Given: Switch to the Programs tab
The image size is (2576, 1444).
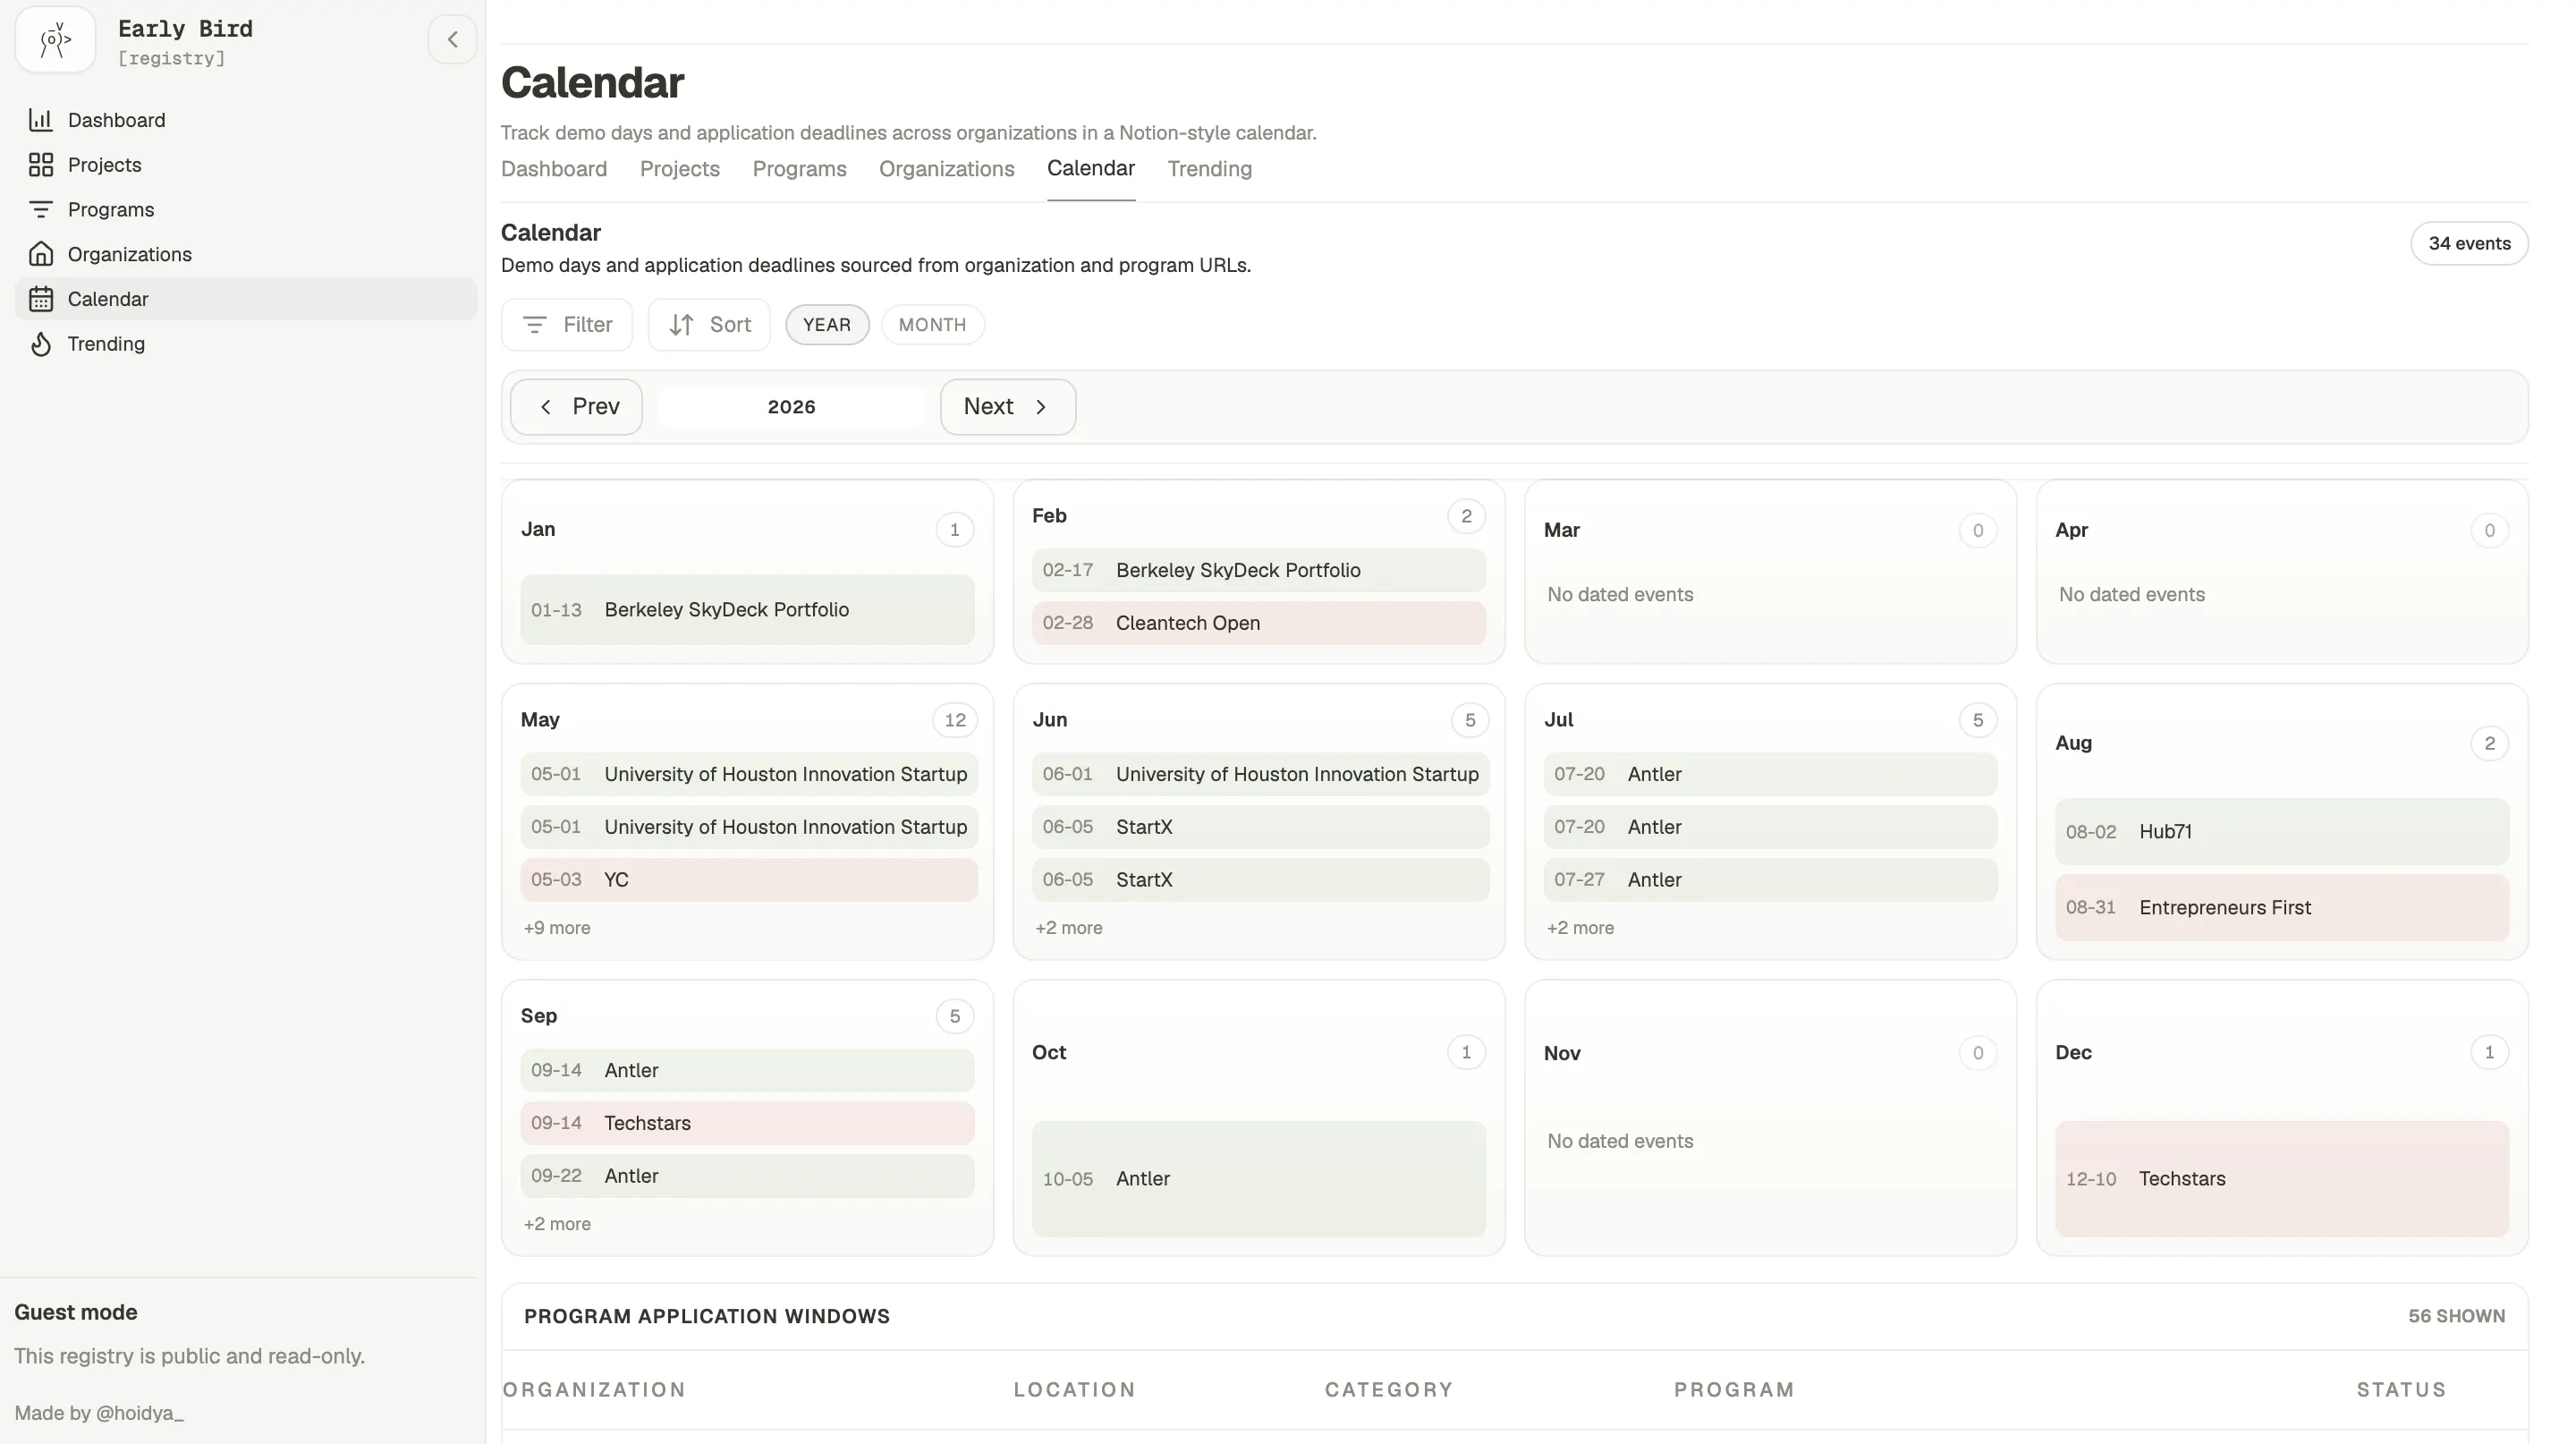Looking at the screenshot, I should 800,169.
